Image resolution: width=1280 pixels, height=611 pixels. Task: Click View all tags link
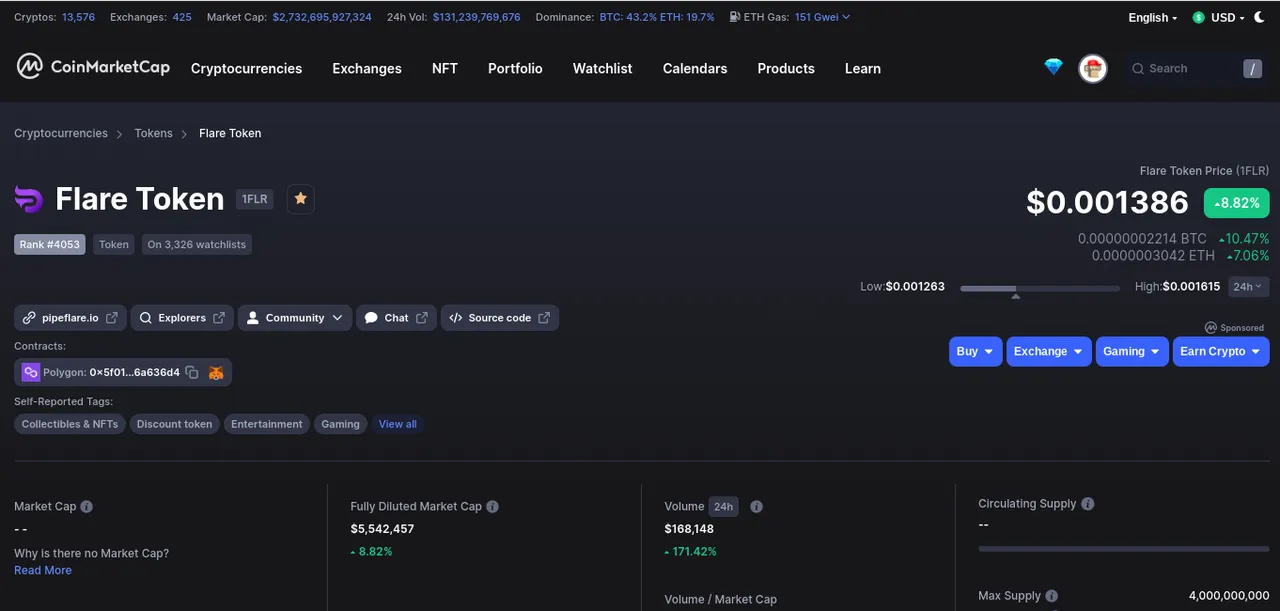pos(398,424)
